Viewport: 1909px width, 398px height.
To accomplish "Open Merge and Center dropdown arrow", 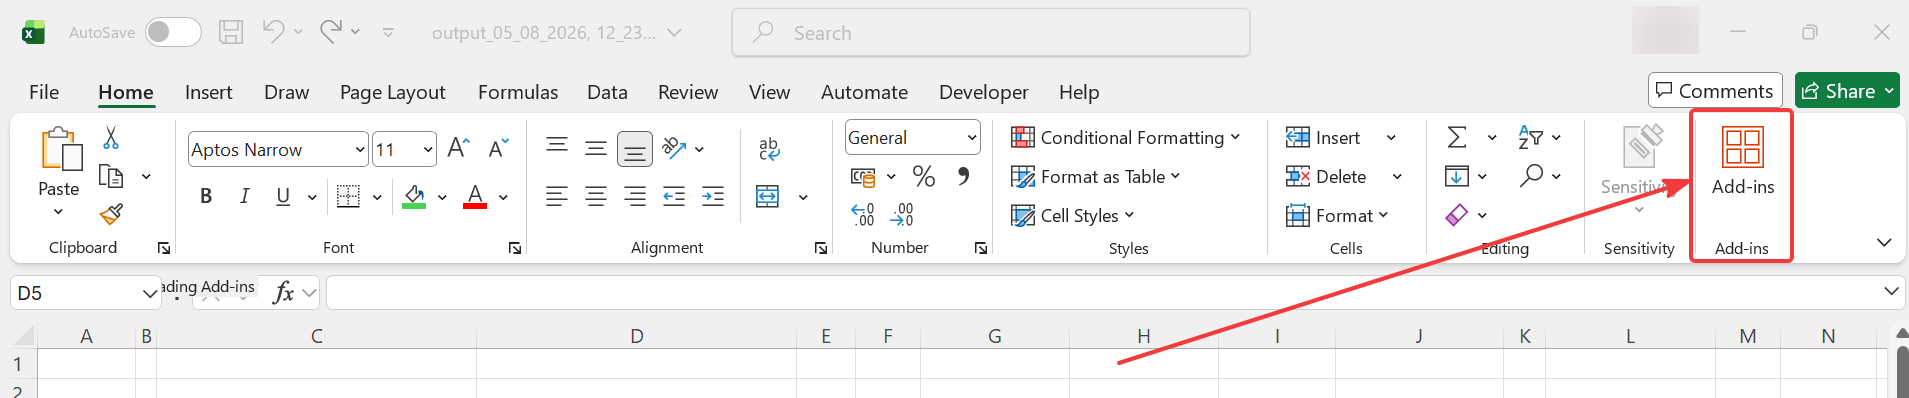I will coord(803,198).
